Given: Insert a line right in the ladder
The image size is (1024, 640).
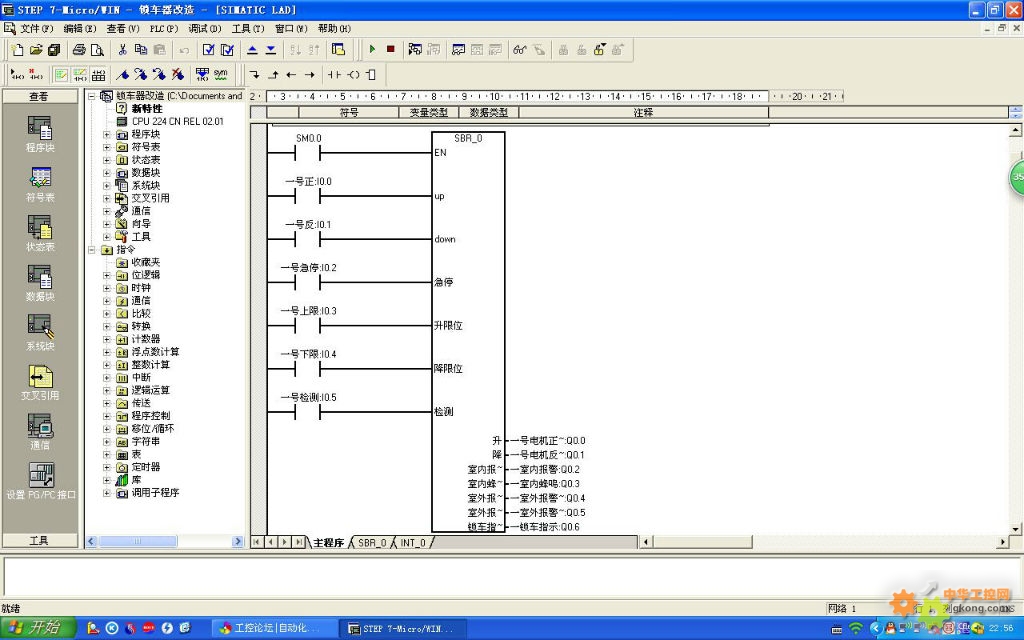Looking at the screenshot, I should pos(310,75).
